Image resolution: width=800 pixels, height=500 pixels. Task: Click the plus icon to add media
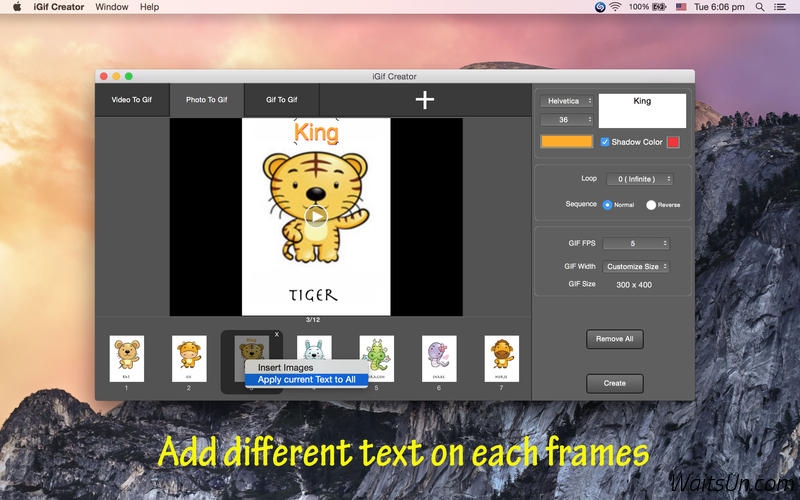click(424, 100)
